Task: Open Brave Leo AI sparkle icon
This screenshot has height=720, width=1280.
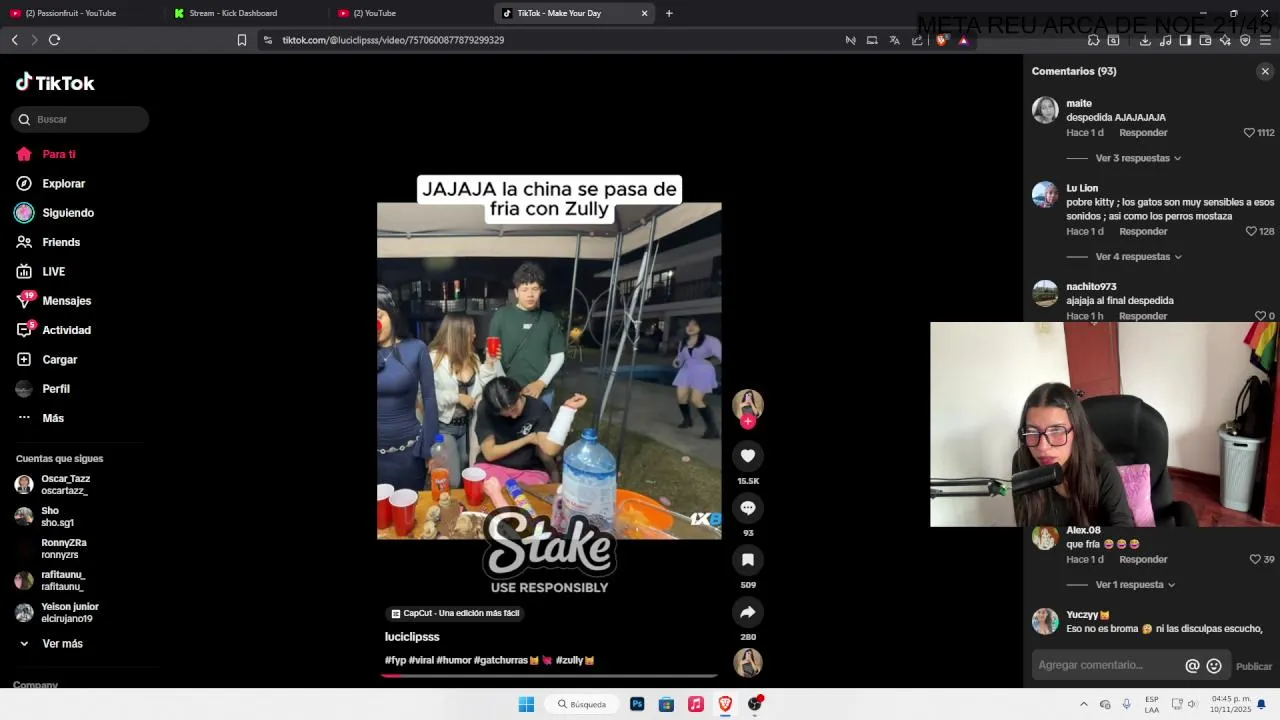Action: pos(1225,40)
